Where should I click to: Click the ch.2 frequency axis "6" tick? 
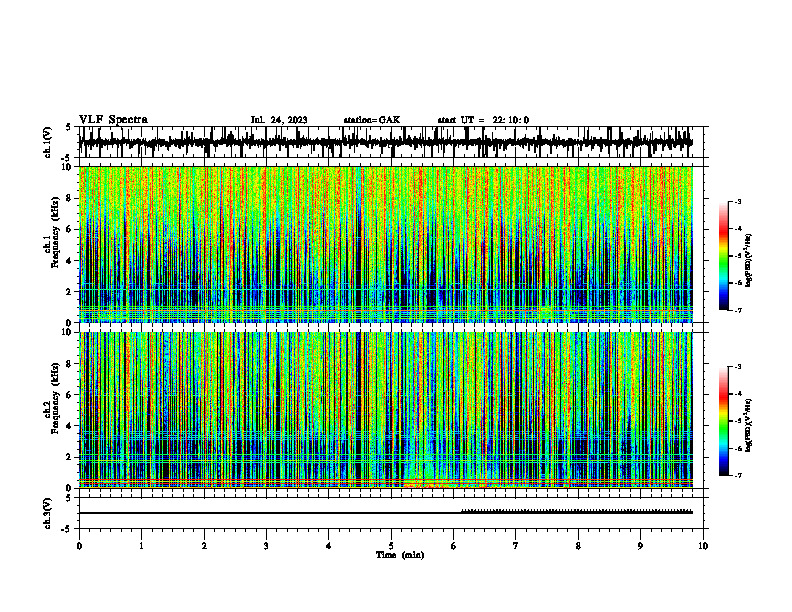click(x=69, y=395)
